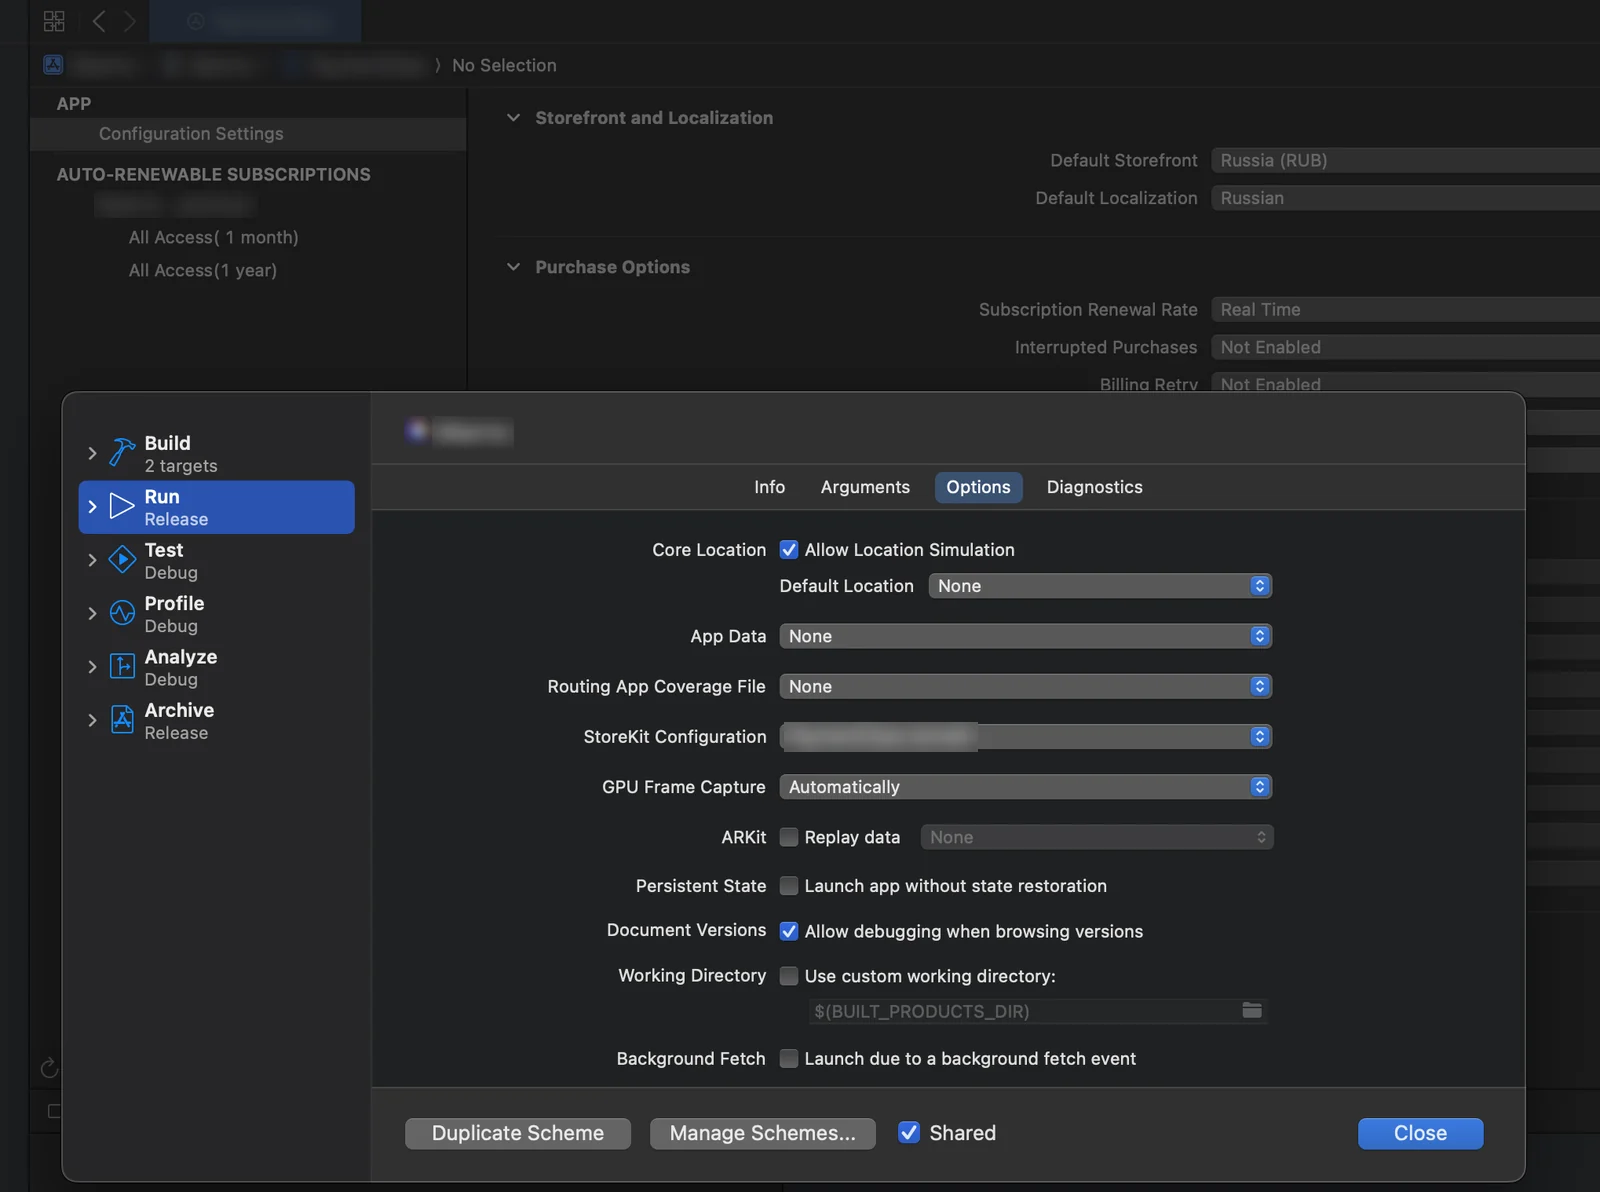Open the StoreKit Configuration dropdown
The height and width of the screenshot is (1192, 1600).
point(1026,737)
